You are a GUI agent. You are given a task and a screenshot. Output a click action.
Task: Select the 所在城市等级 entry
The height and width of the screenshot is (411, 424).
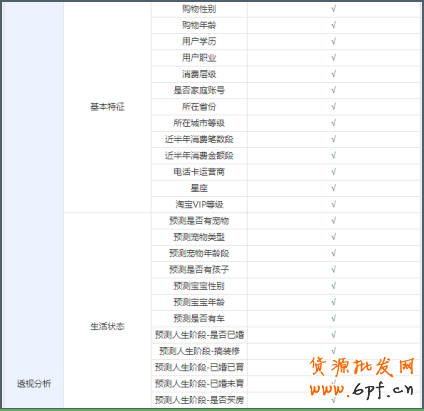199,123
